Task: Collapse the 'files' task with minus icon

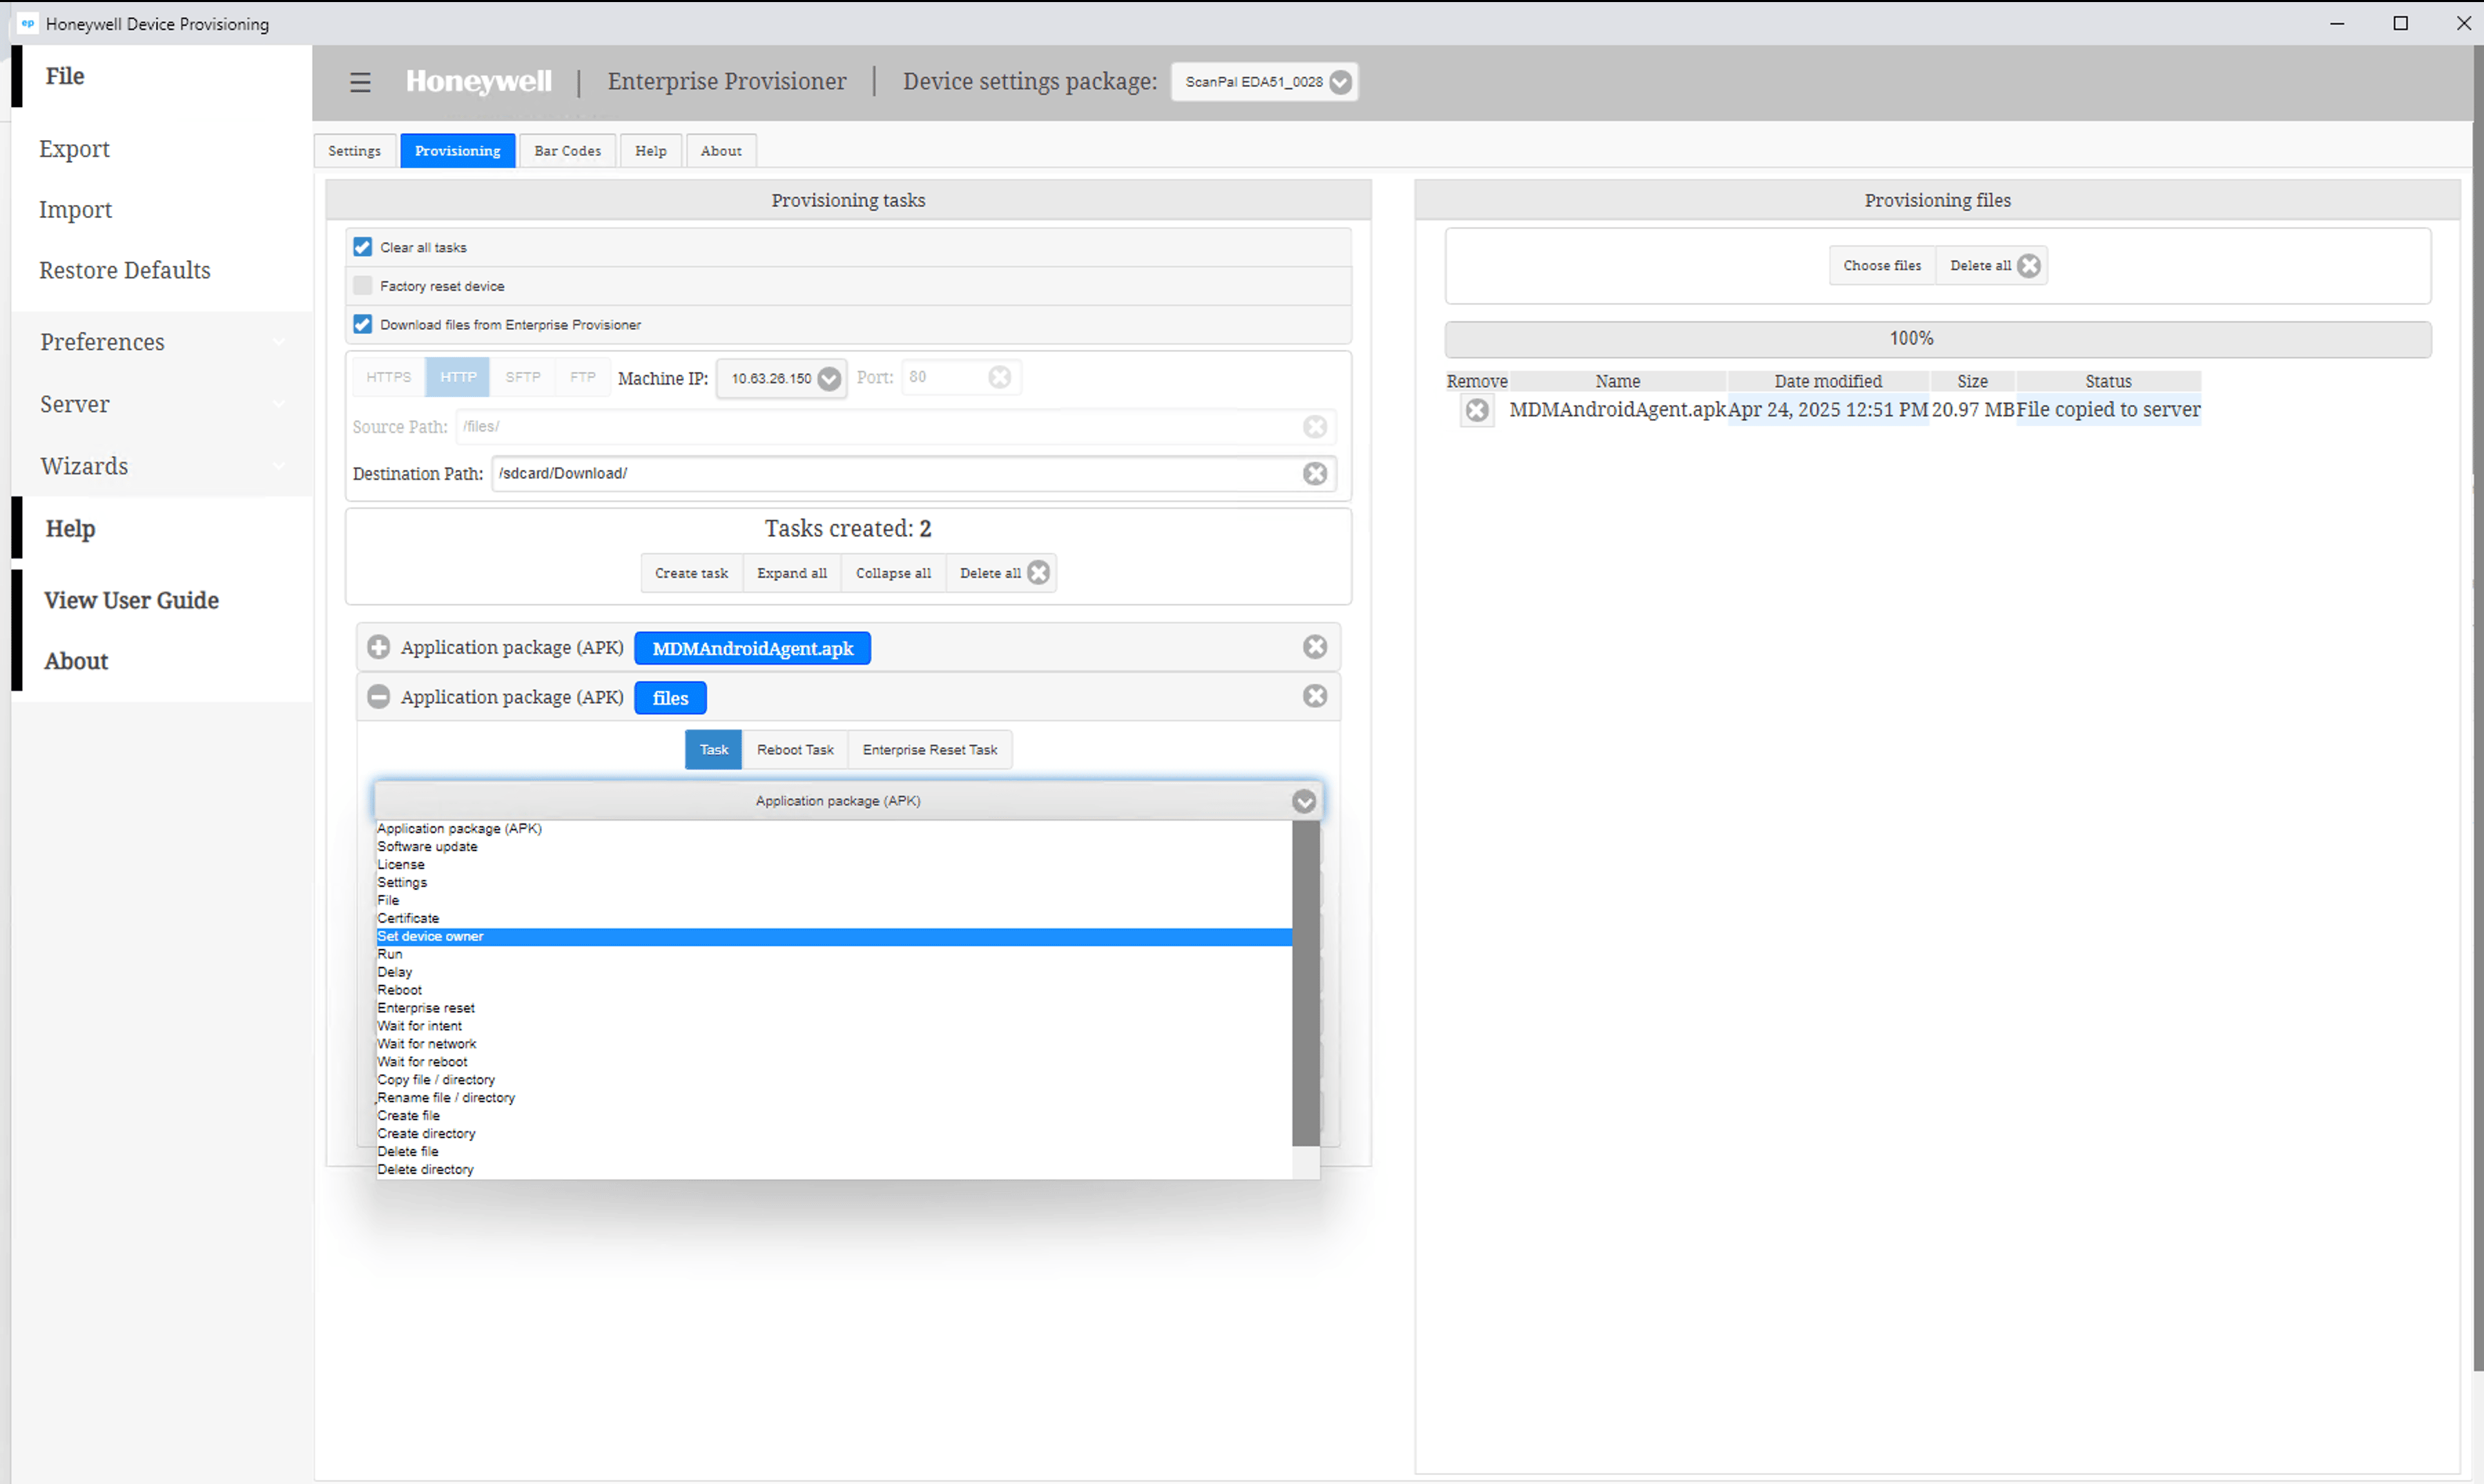Action: pyautogui.click(x=378, y=697)
